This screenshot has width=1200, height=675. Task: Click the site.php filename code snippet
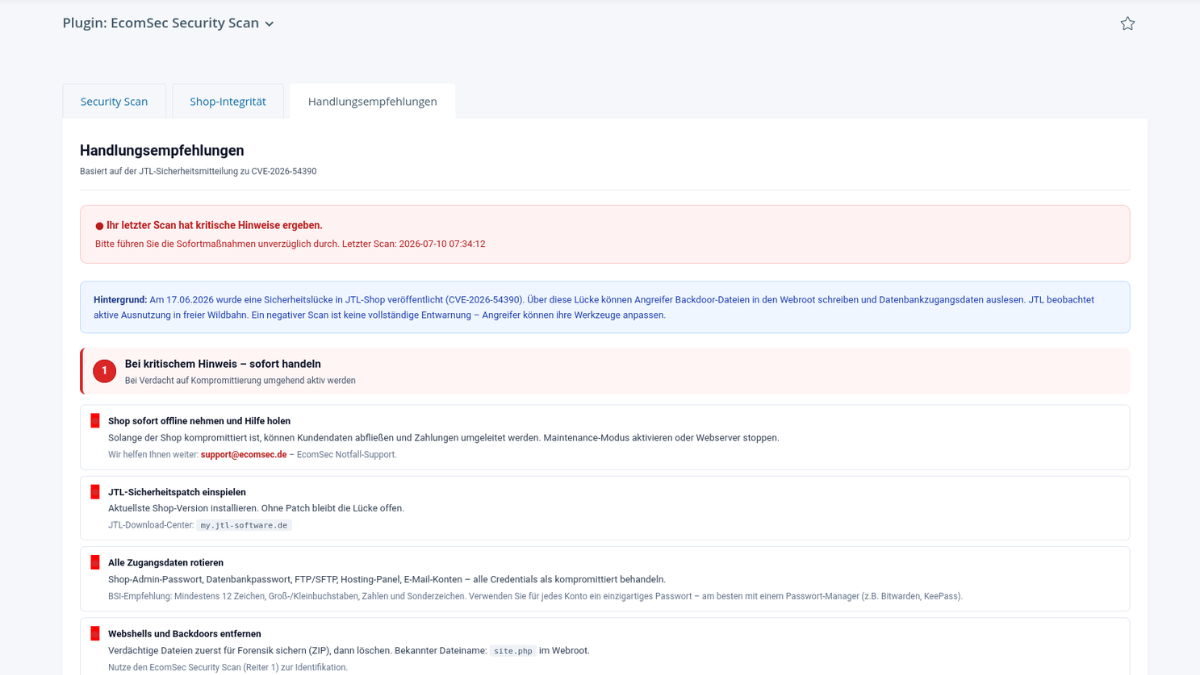tap(513, 650)
